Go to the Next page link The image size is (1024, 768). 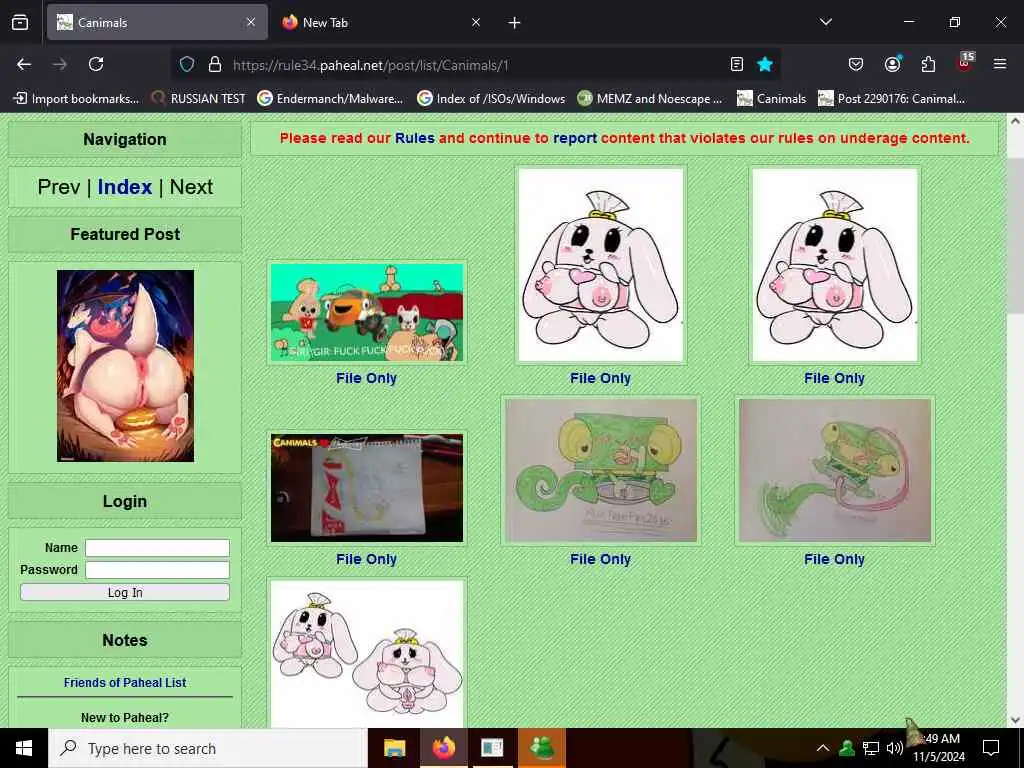coord(191,187)
